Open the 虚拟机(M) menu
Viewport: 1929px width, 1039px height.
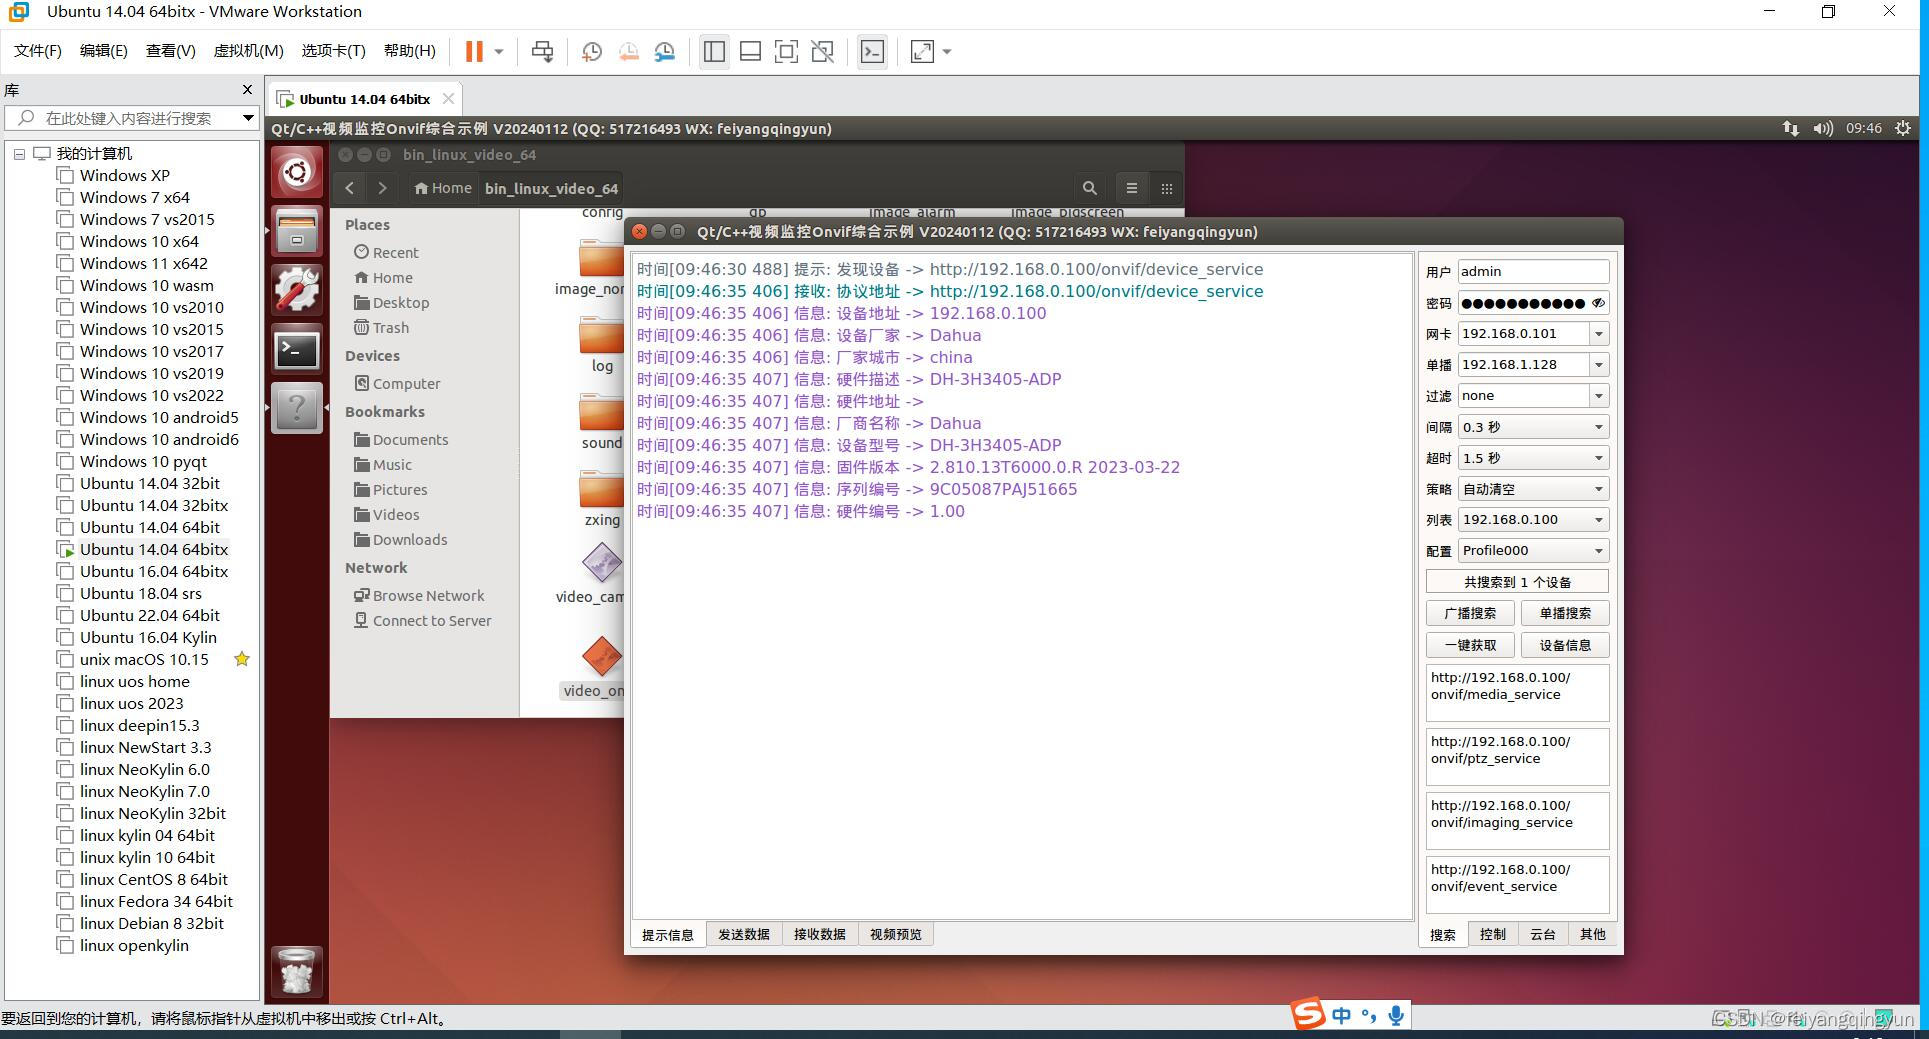(247, 50)
